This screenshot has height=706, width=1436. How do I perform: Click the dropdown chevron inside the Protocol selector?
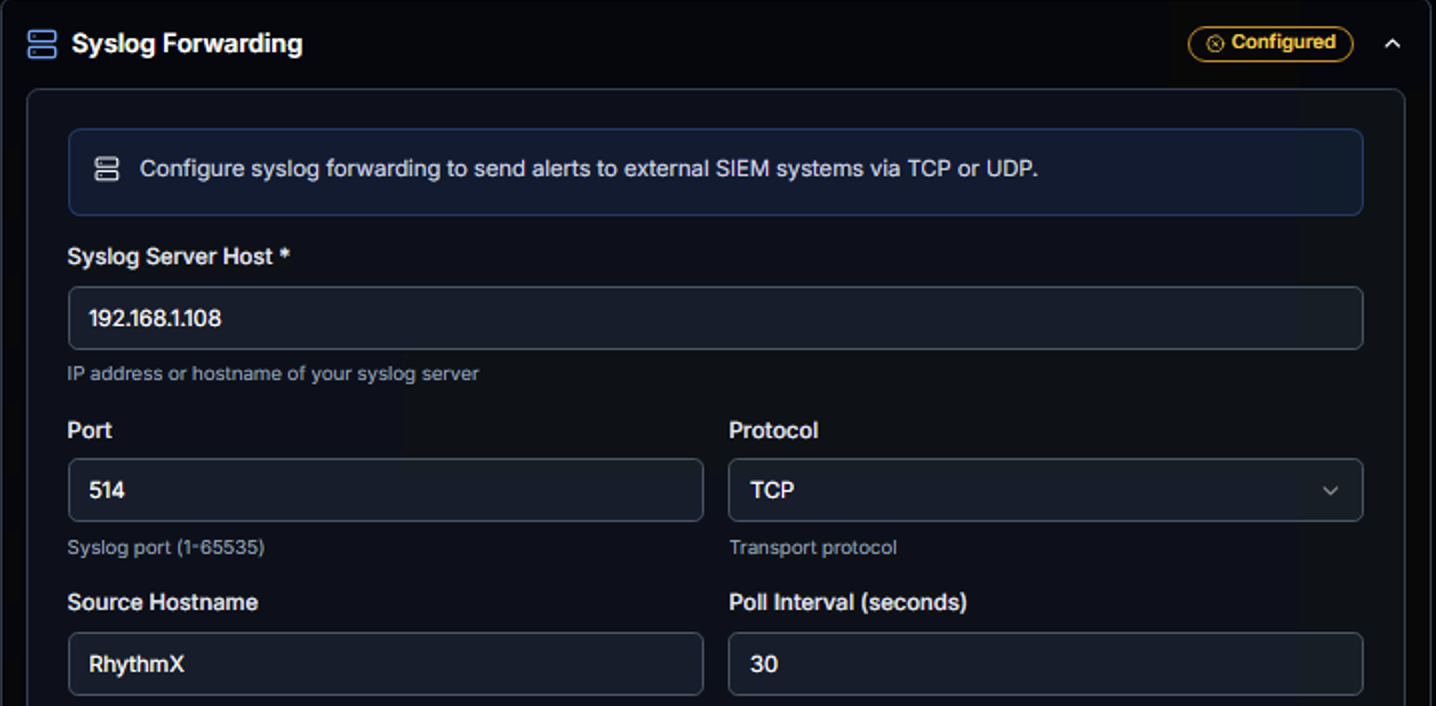(1331, 490)
